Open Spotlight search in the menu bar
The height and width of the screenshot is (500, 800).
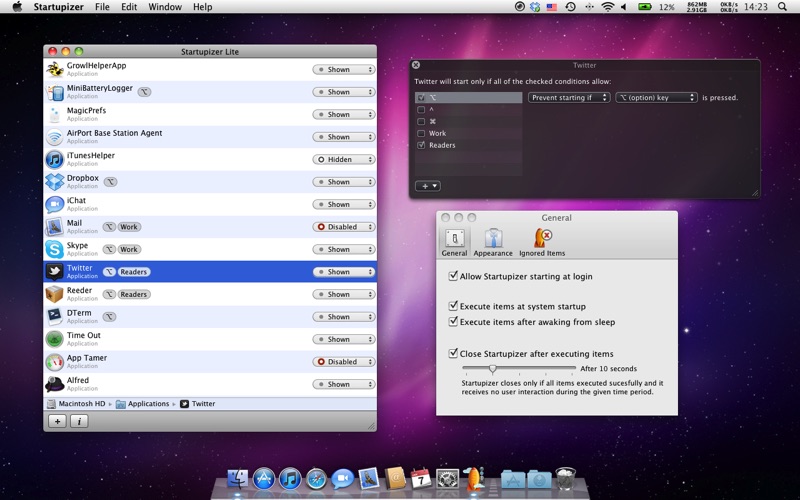[x=782, y=7]
